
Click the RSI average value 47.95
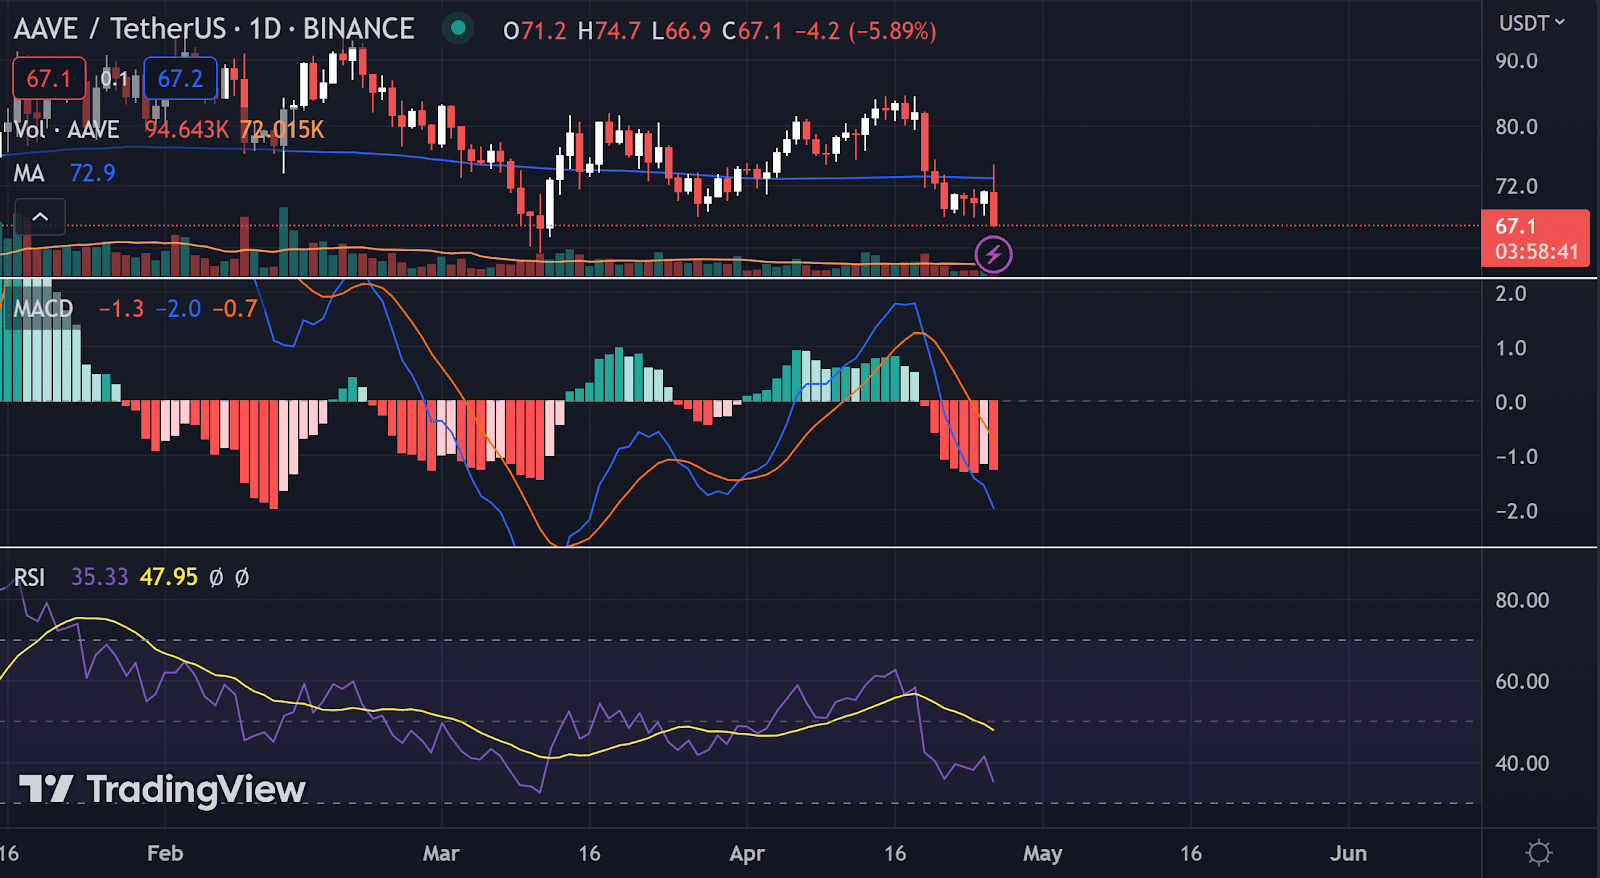click(169, 578)
